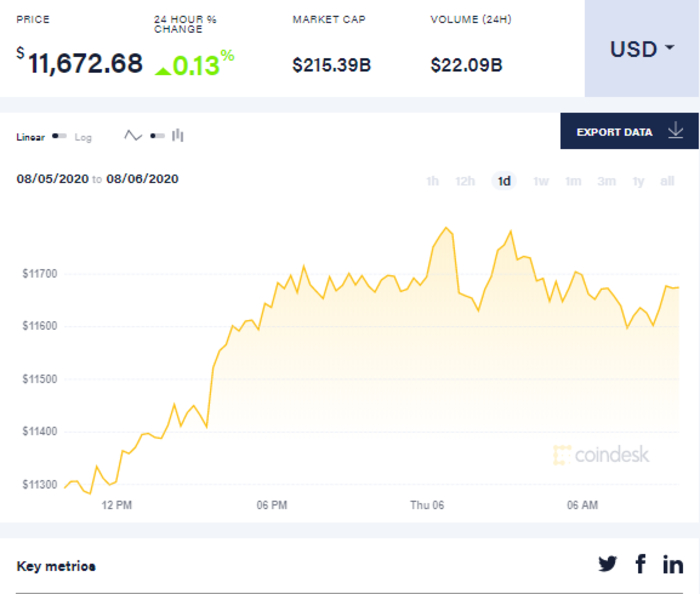Select the all time range
Viewport: 700px width, 594px height.
point(667,181)
